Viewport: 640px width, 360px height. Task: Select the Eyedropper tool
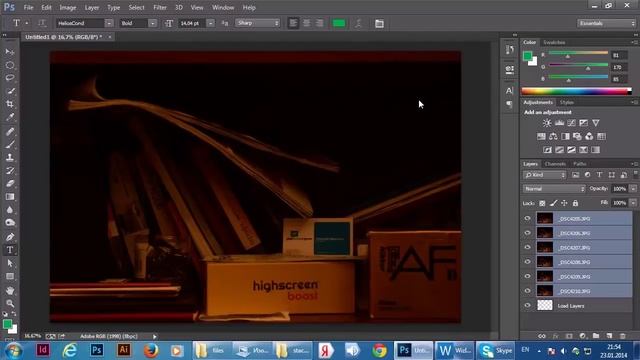tap(10, 117)
